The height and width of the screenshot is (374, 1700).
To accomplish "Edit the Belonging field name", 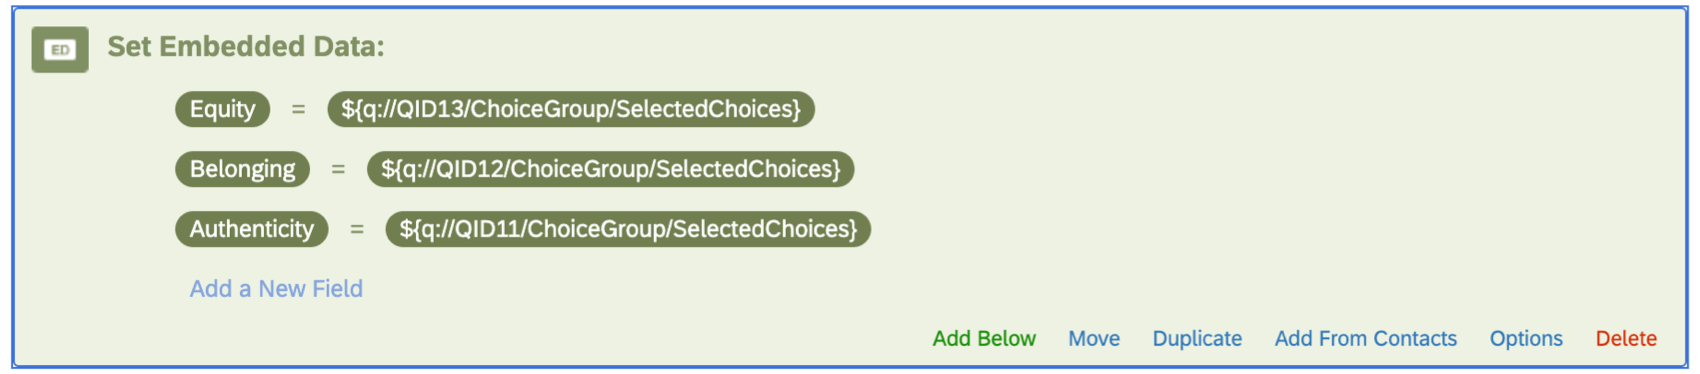I will coord(243,169).
